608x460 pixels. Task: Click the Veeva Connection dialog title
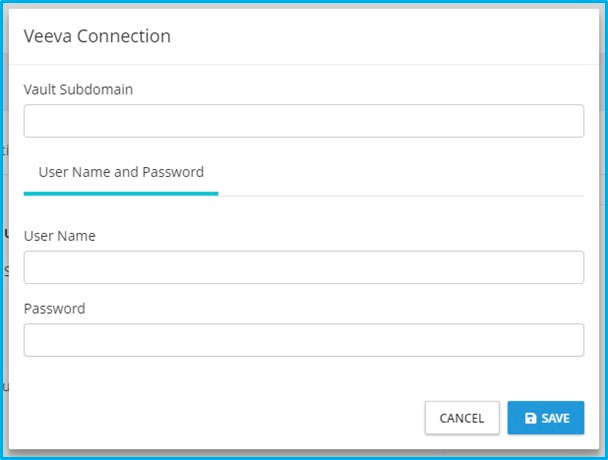pyautogui.click(x=97, y=36)
